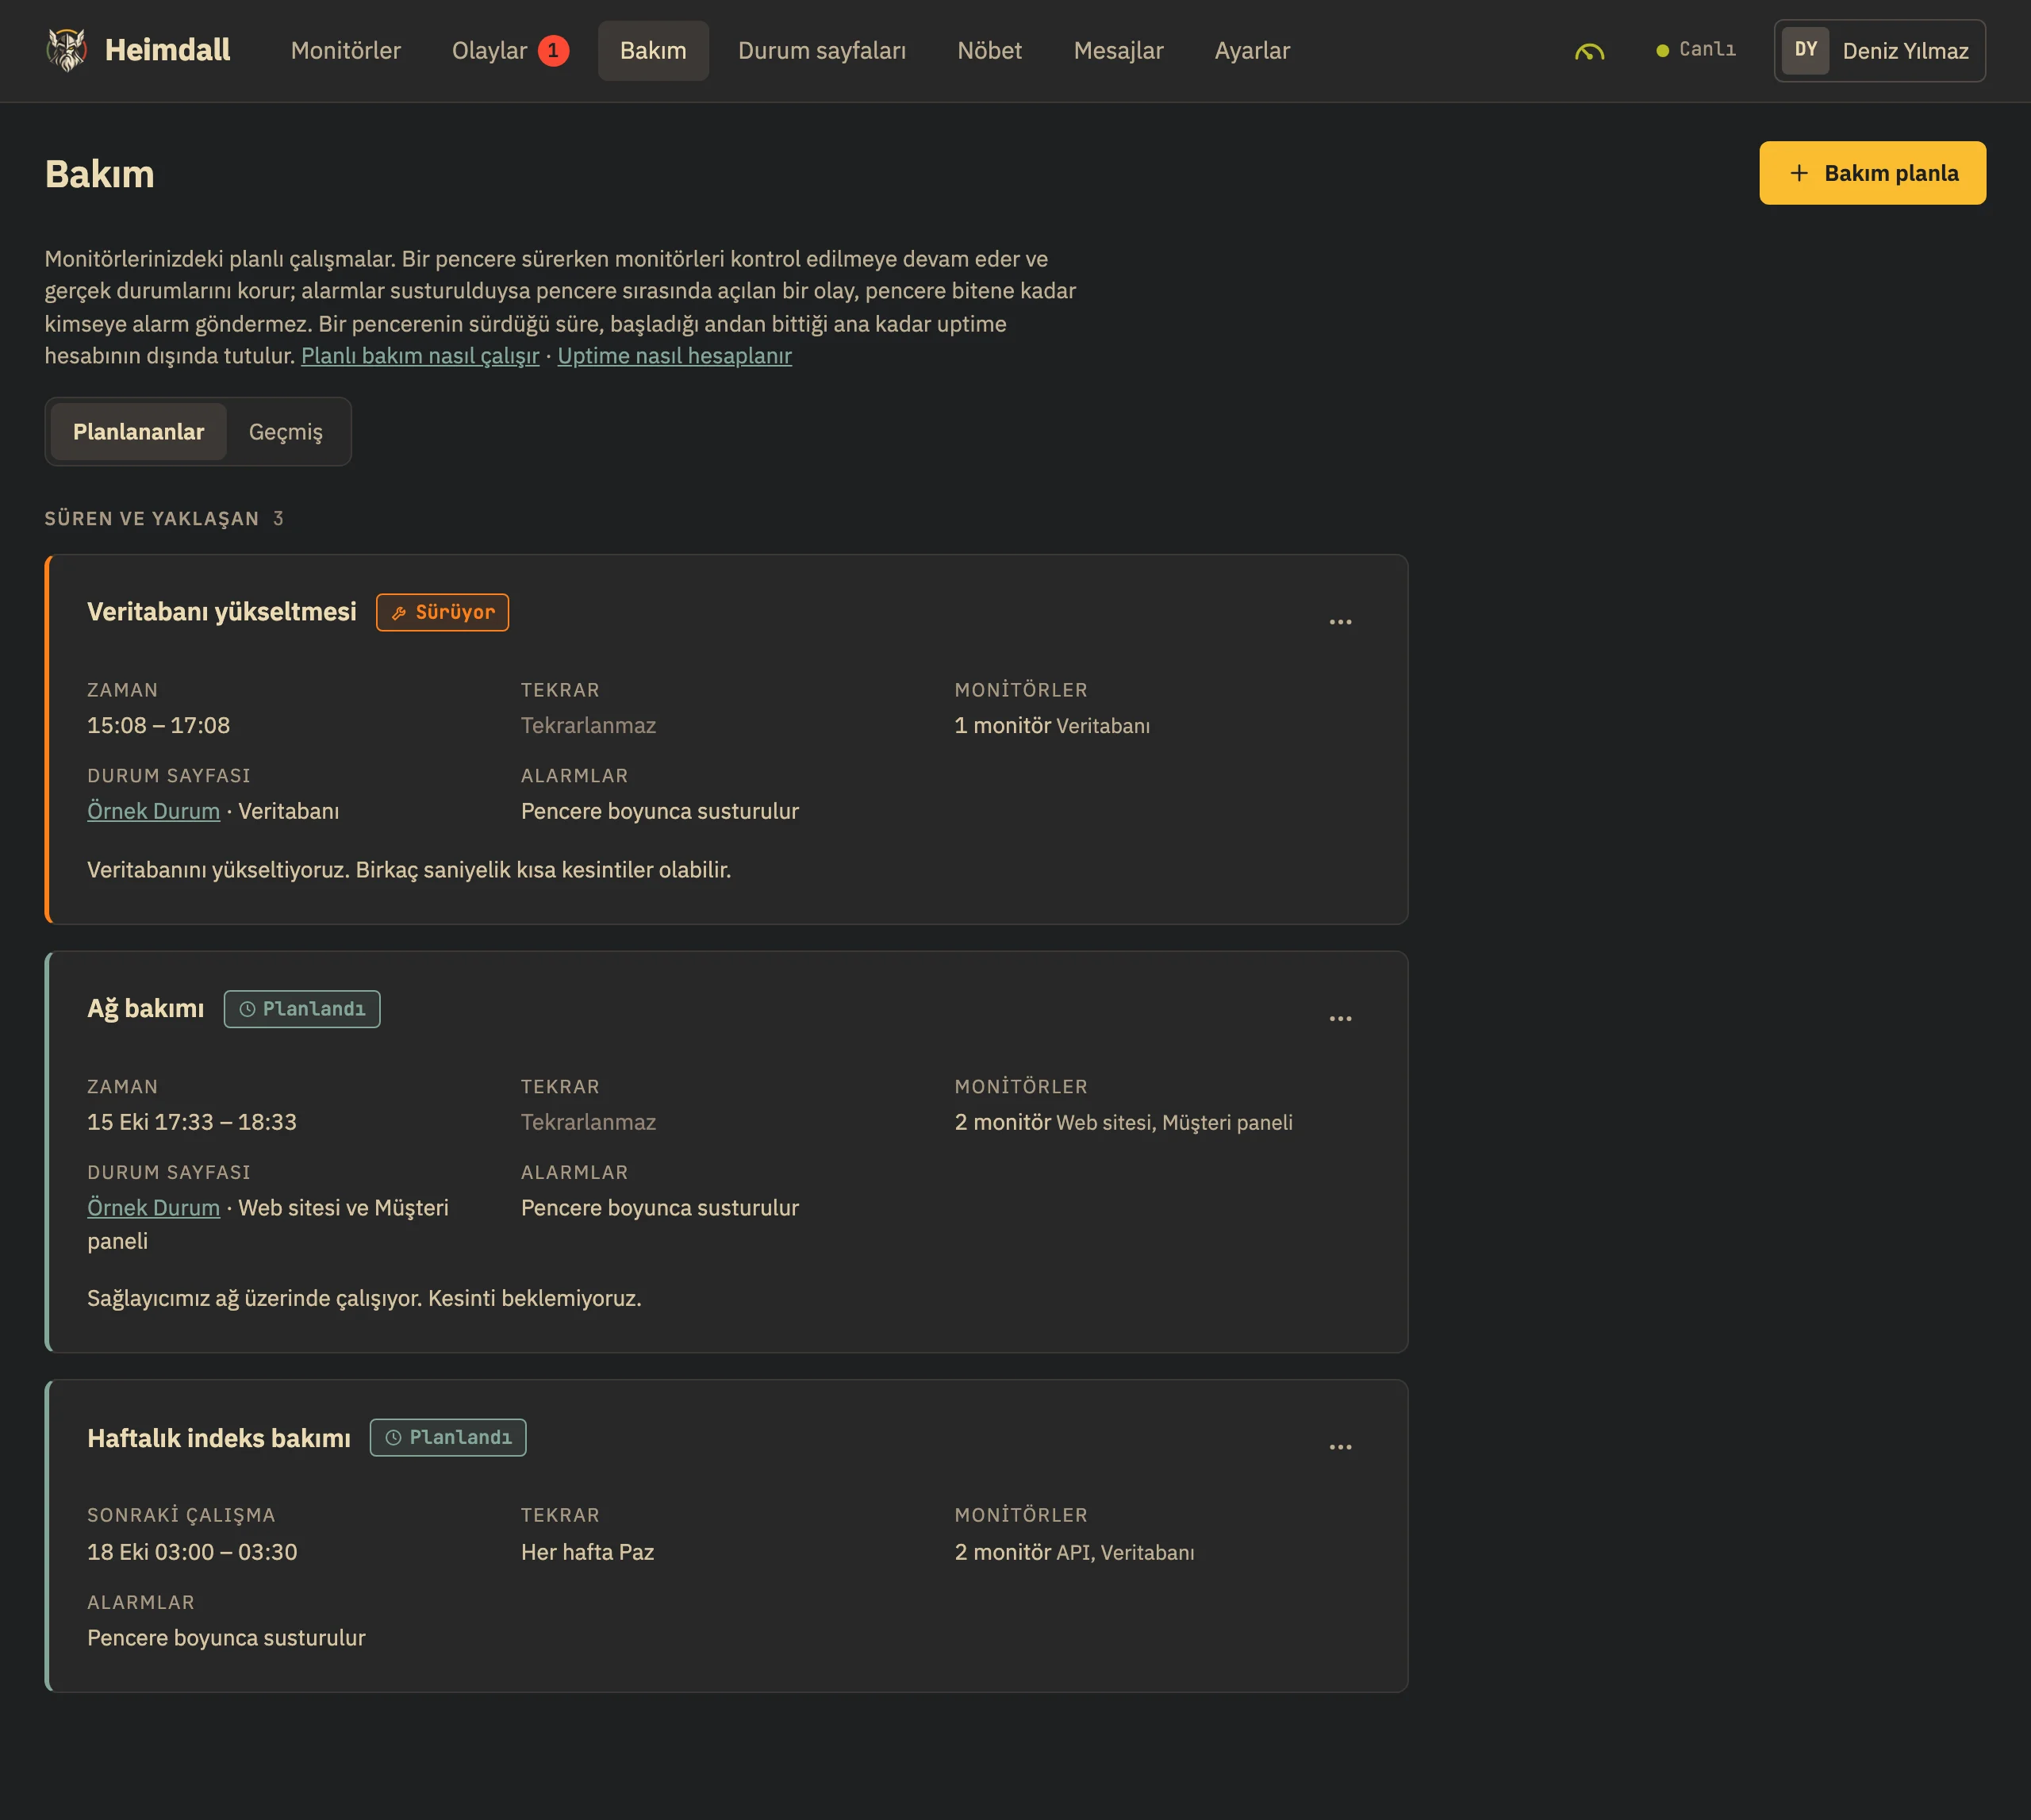Screen dimensions: 2031x1820
Task: Open the Monitörler navigation item
Action: pyautogui.click(x=345, y=50)
